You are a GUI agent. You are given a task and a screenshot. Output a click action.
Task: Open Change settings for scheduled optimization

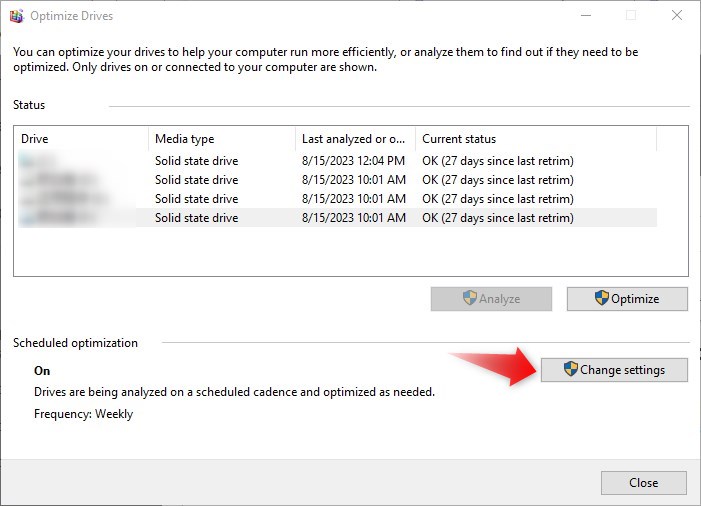pyautogui.click(x=615, y=370)
